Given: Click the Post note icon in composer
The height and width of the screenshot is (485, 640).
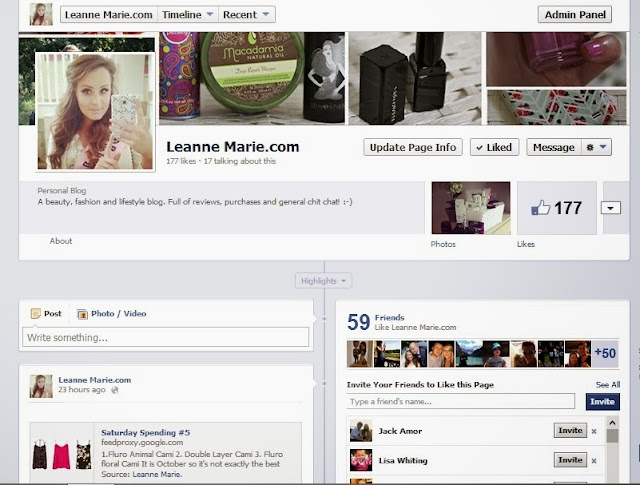Looking at the screenshot, I should pyautogui.click(x=36, y=314).
